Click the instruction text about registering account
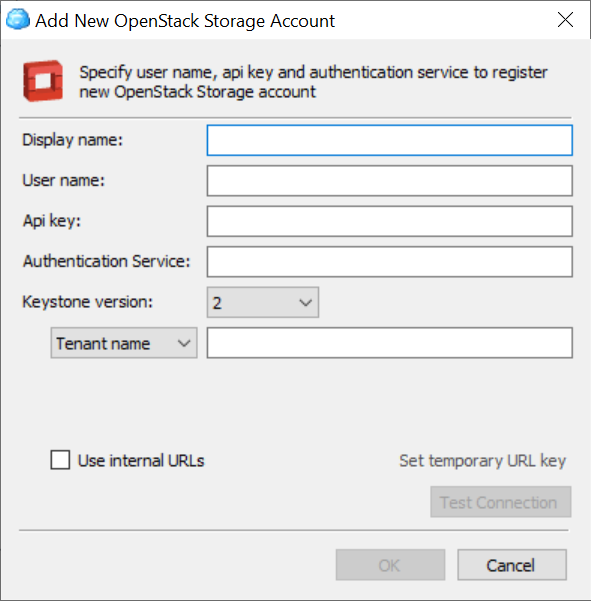The height and width of the screenshot is (601, 591). (x=313, y=82)
